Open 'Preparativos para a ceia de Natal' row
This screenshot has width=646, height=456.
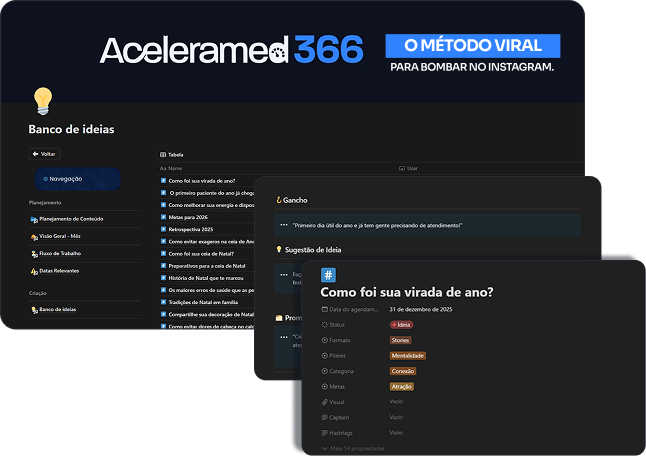click(x=207, y=266)
